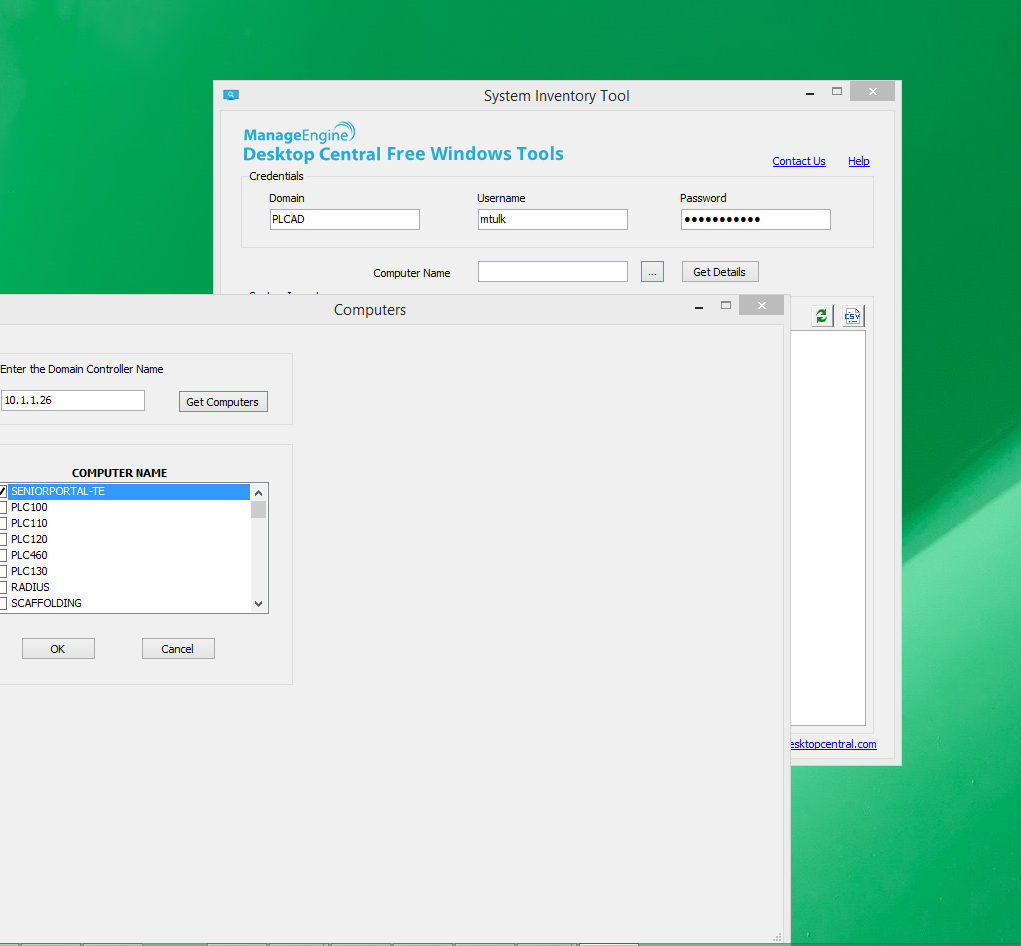Click the Computer Name input field

552,271
